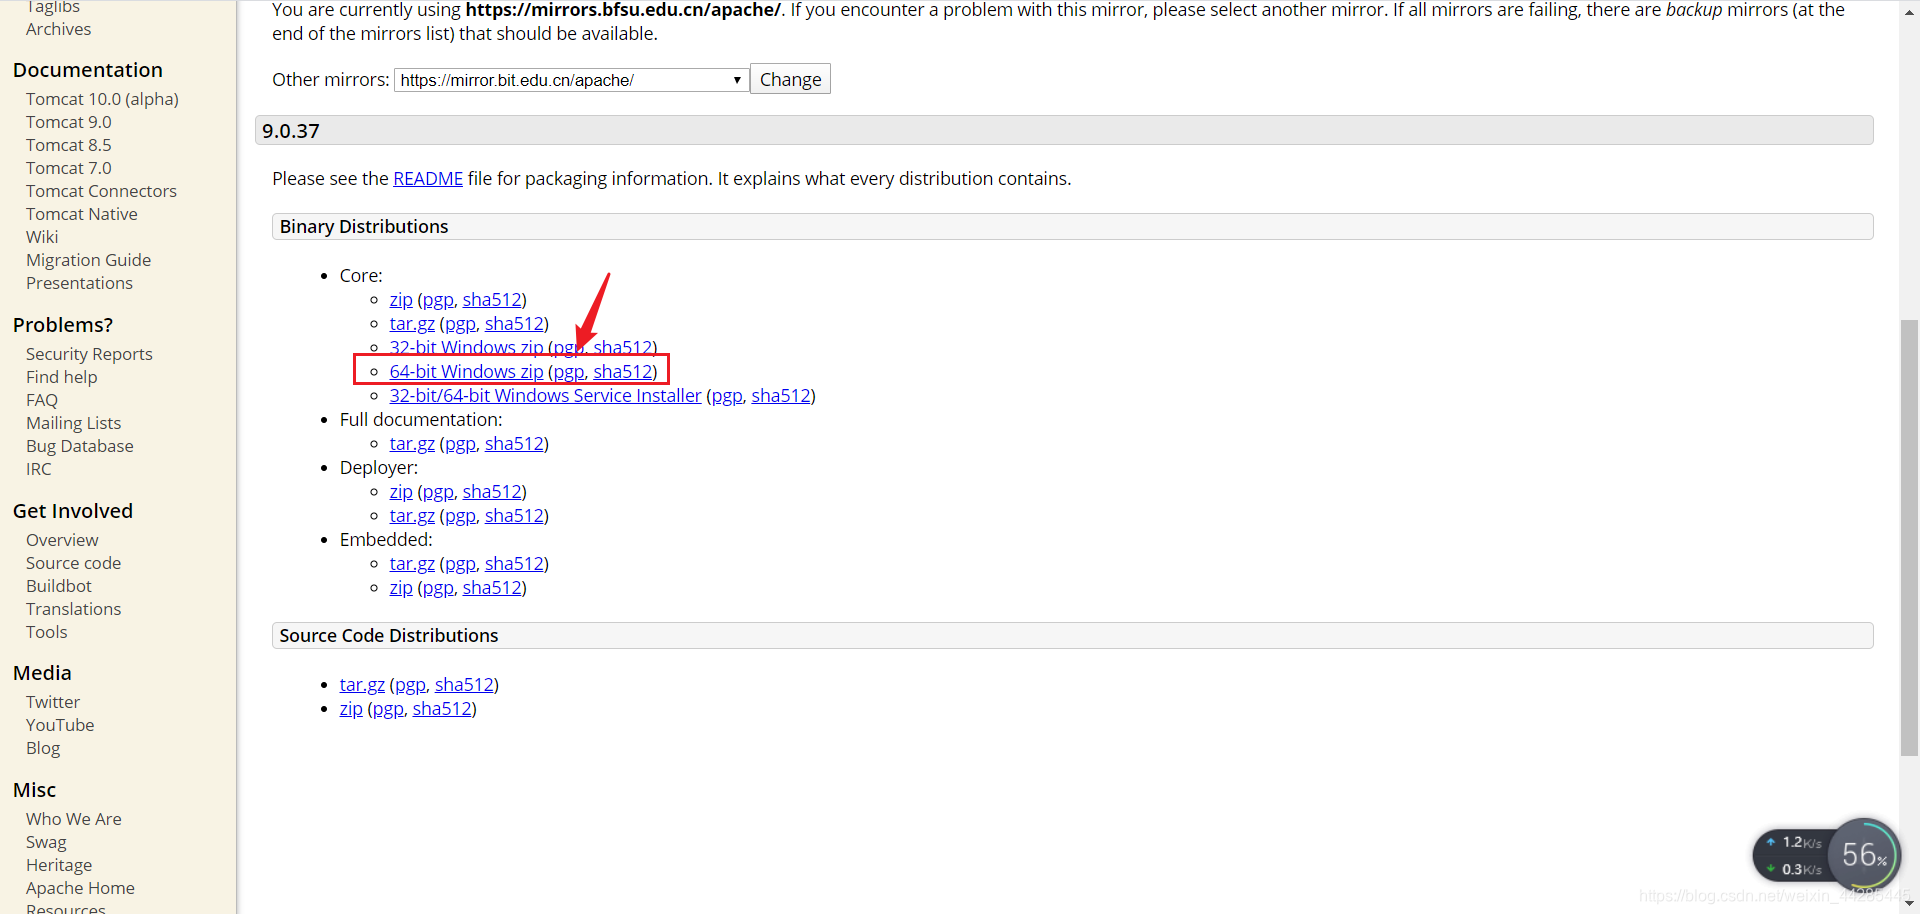Open pgp for source code tar.gz

[410, 684]
